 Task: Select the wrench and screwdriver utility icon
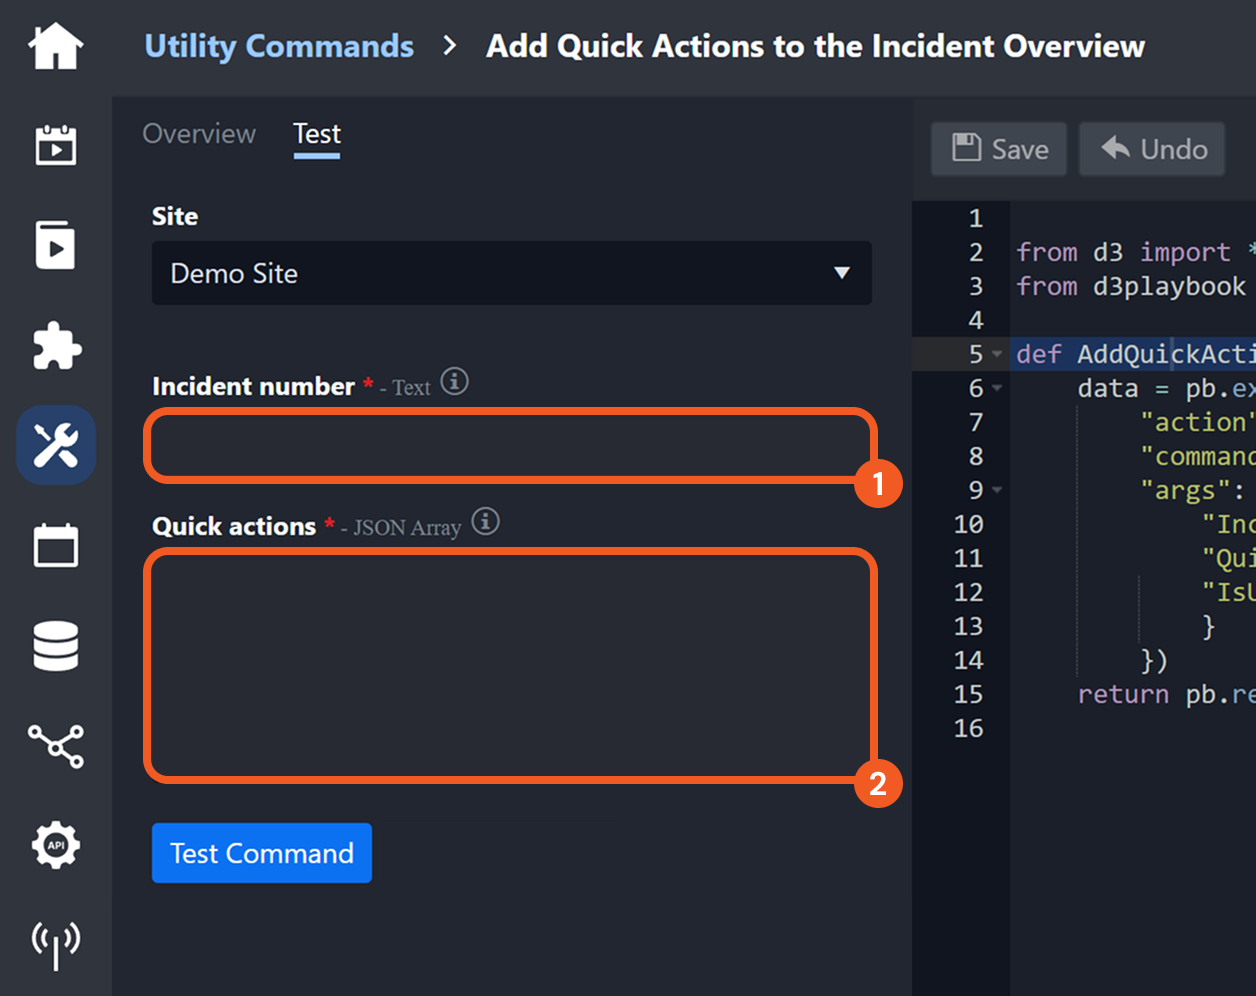(x=56, y=446)
